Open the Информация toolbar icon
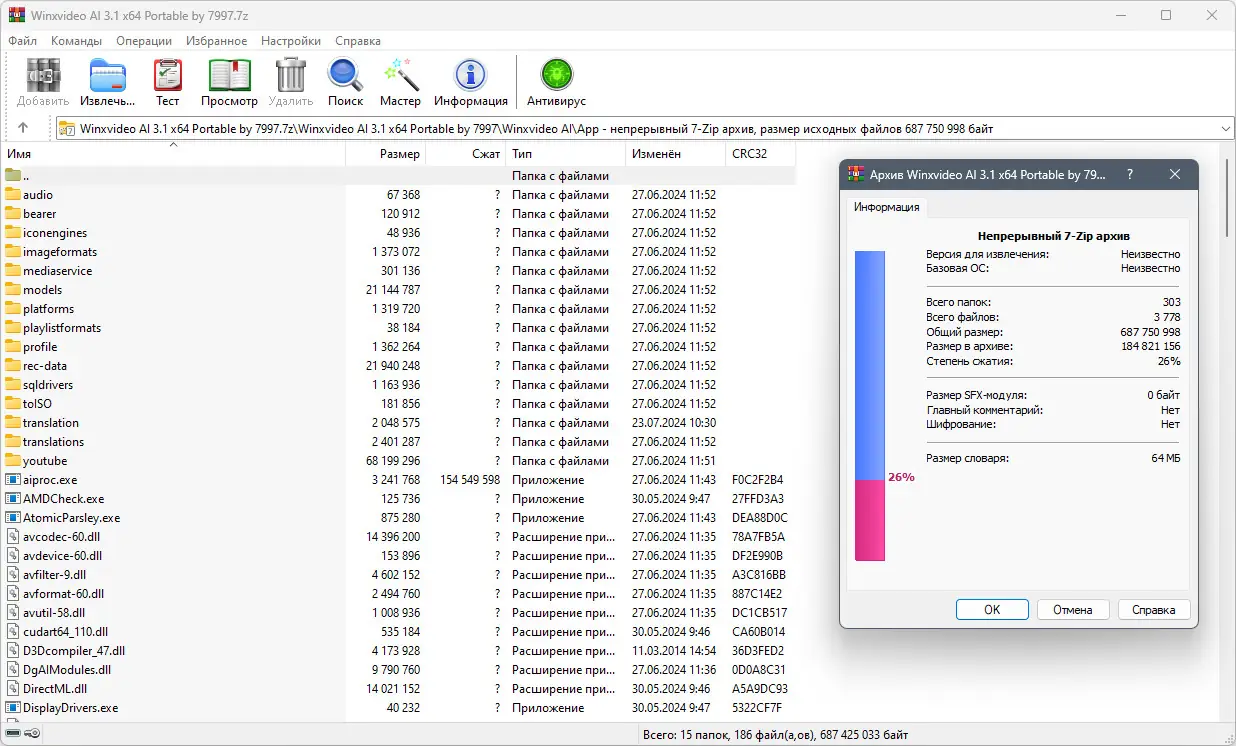The width and height of the screenshot is (1236, 746). pos(470,75)
